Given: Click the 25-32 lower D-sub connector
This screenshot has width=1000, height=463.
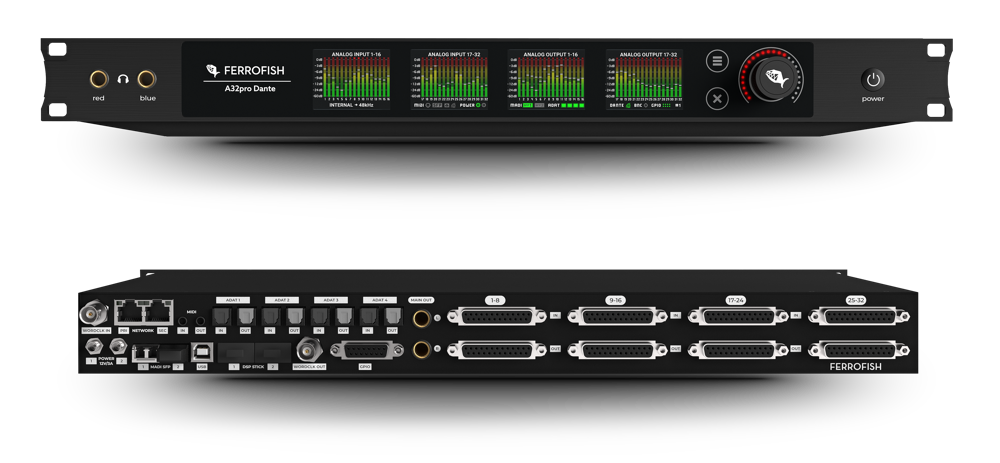Looking at the screenshot, I should point(858,349).
